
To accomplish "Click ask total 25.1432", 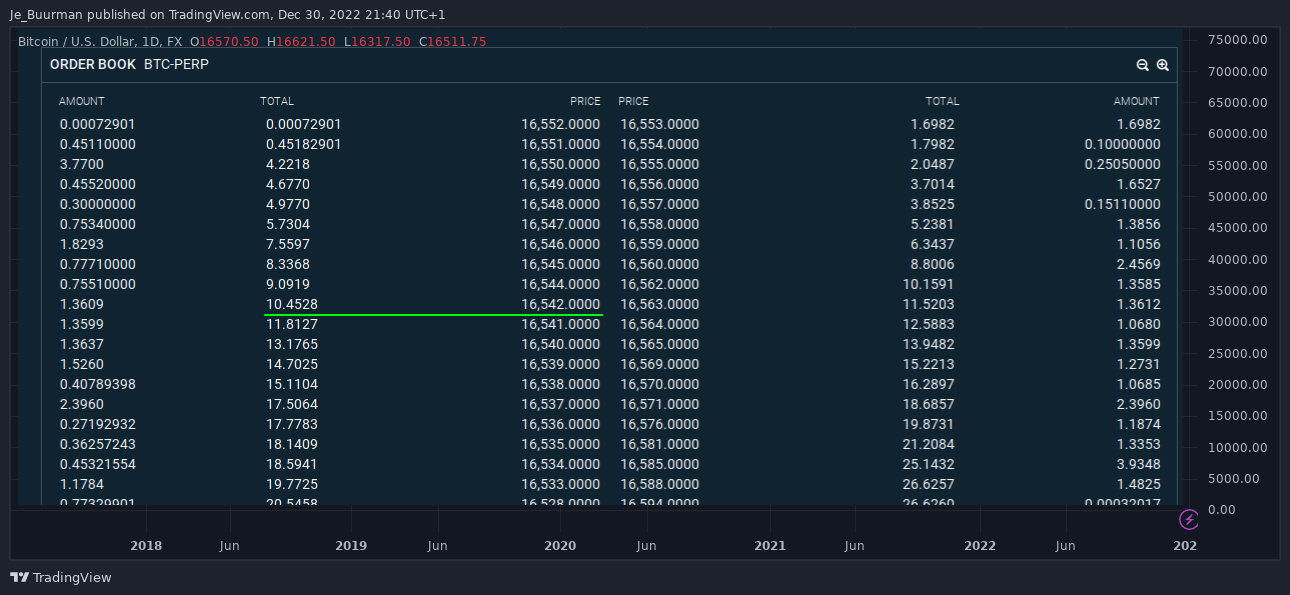I will click(929, 464).
